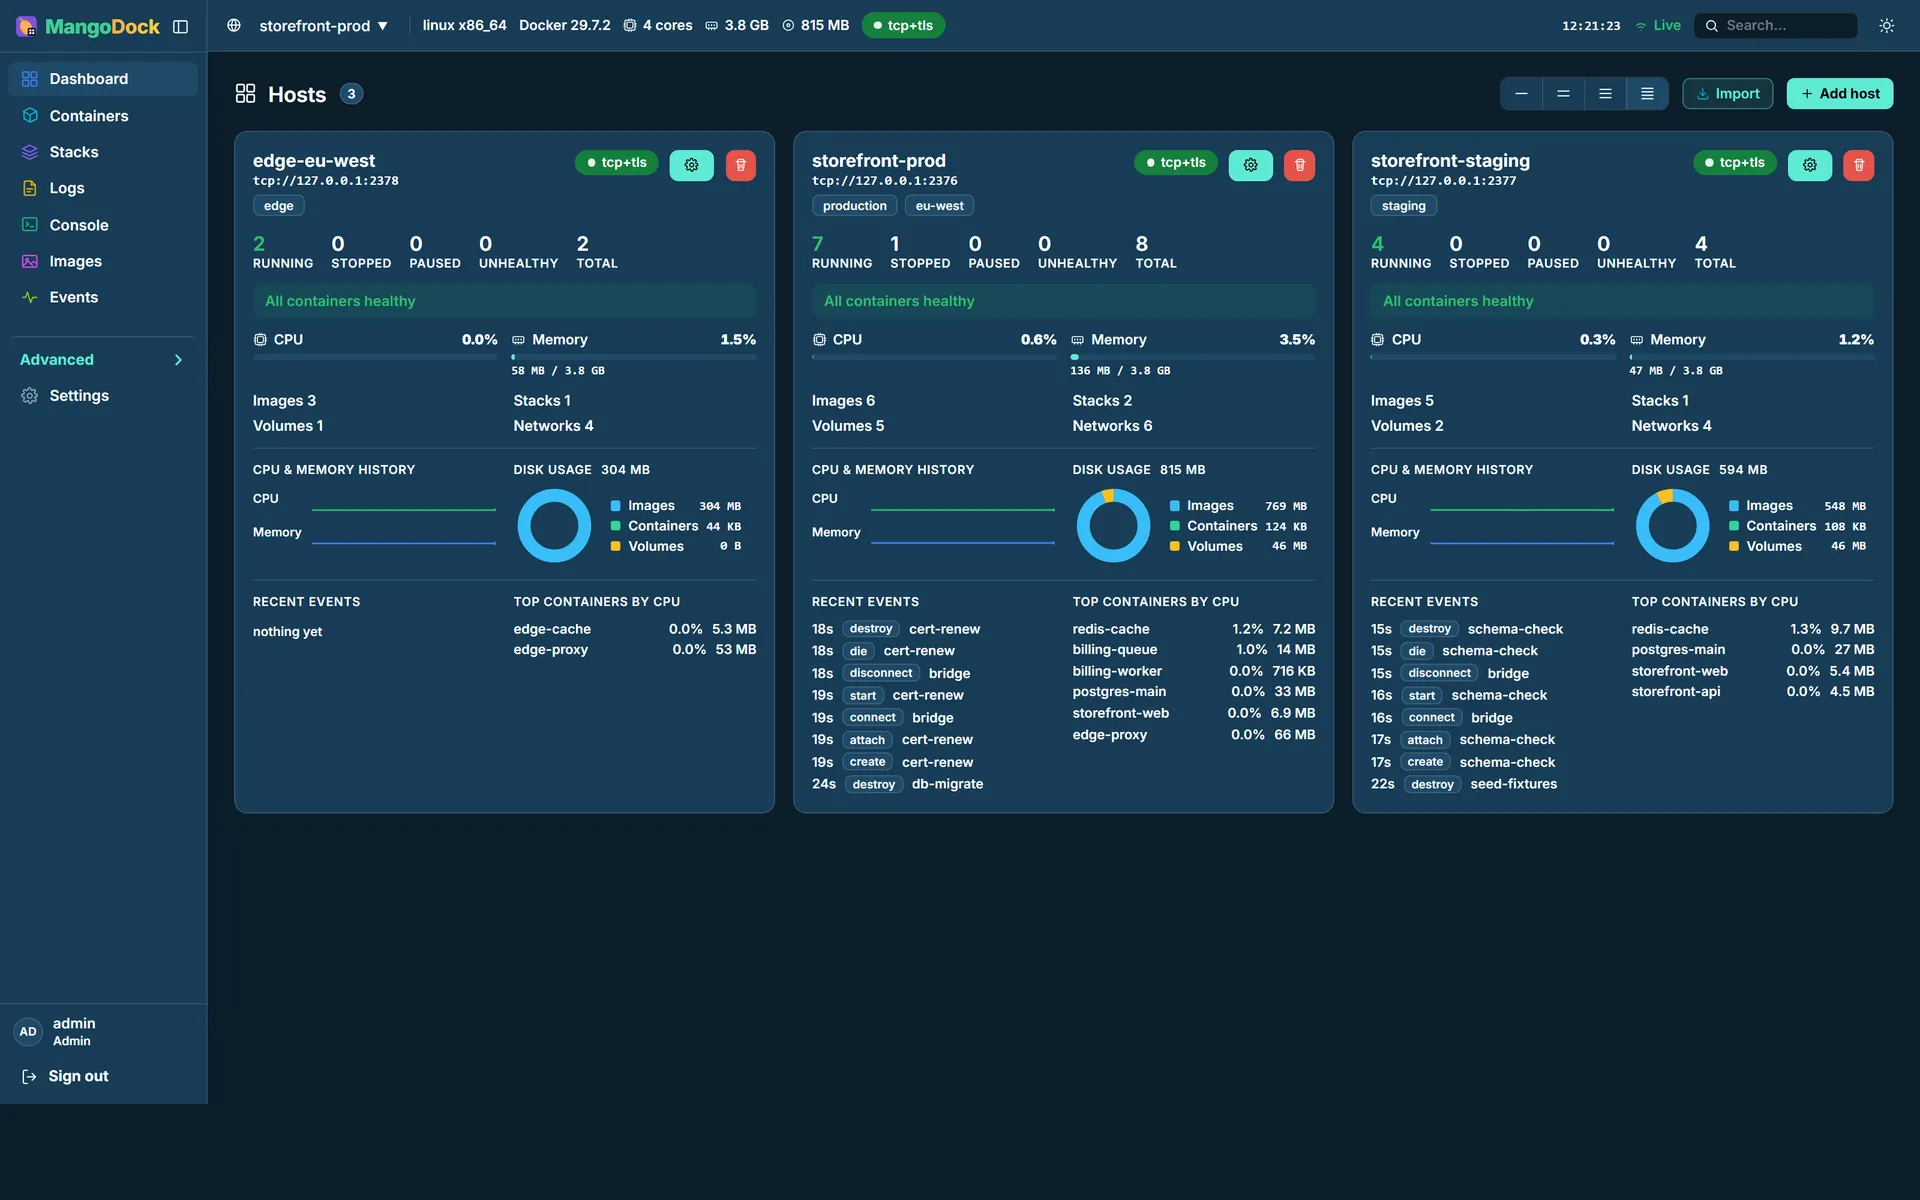The image size is (1920, 1200).
Task: Click the production tag
Action: coord(854,206)
